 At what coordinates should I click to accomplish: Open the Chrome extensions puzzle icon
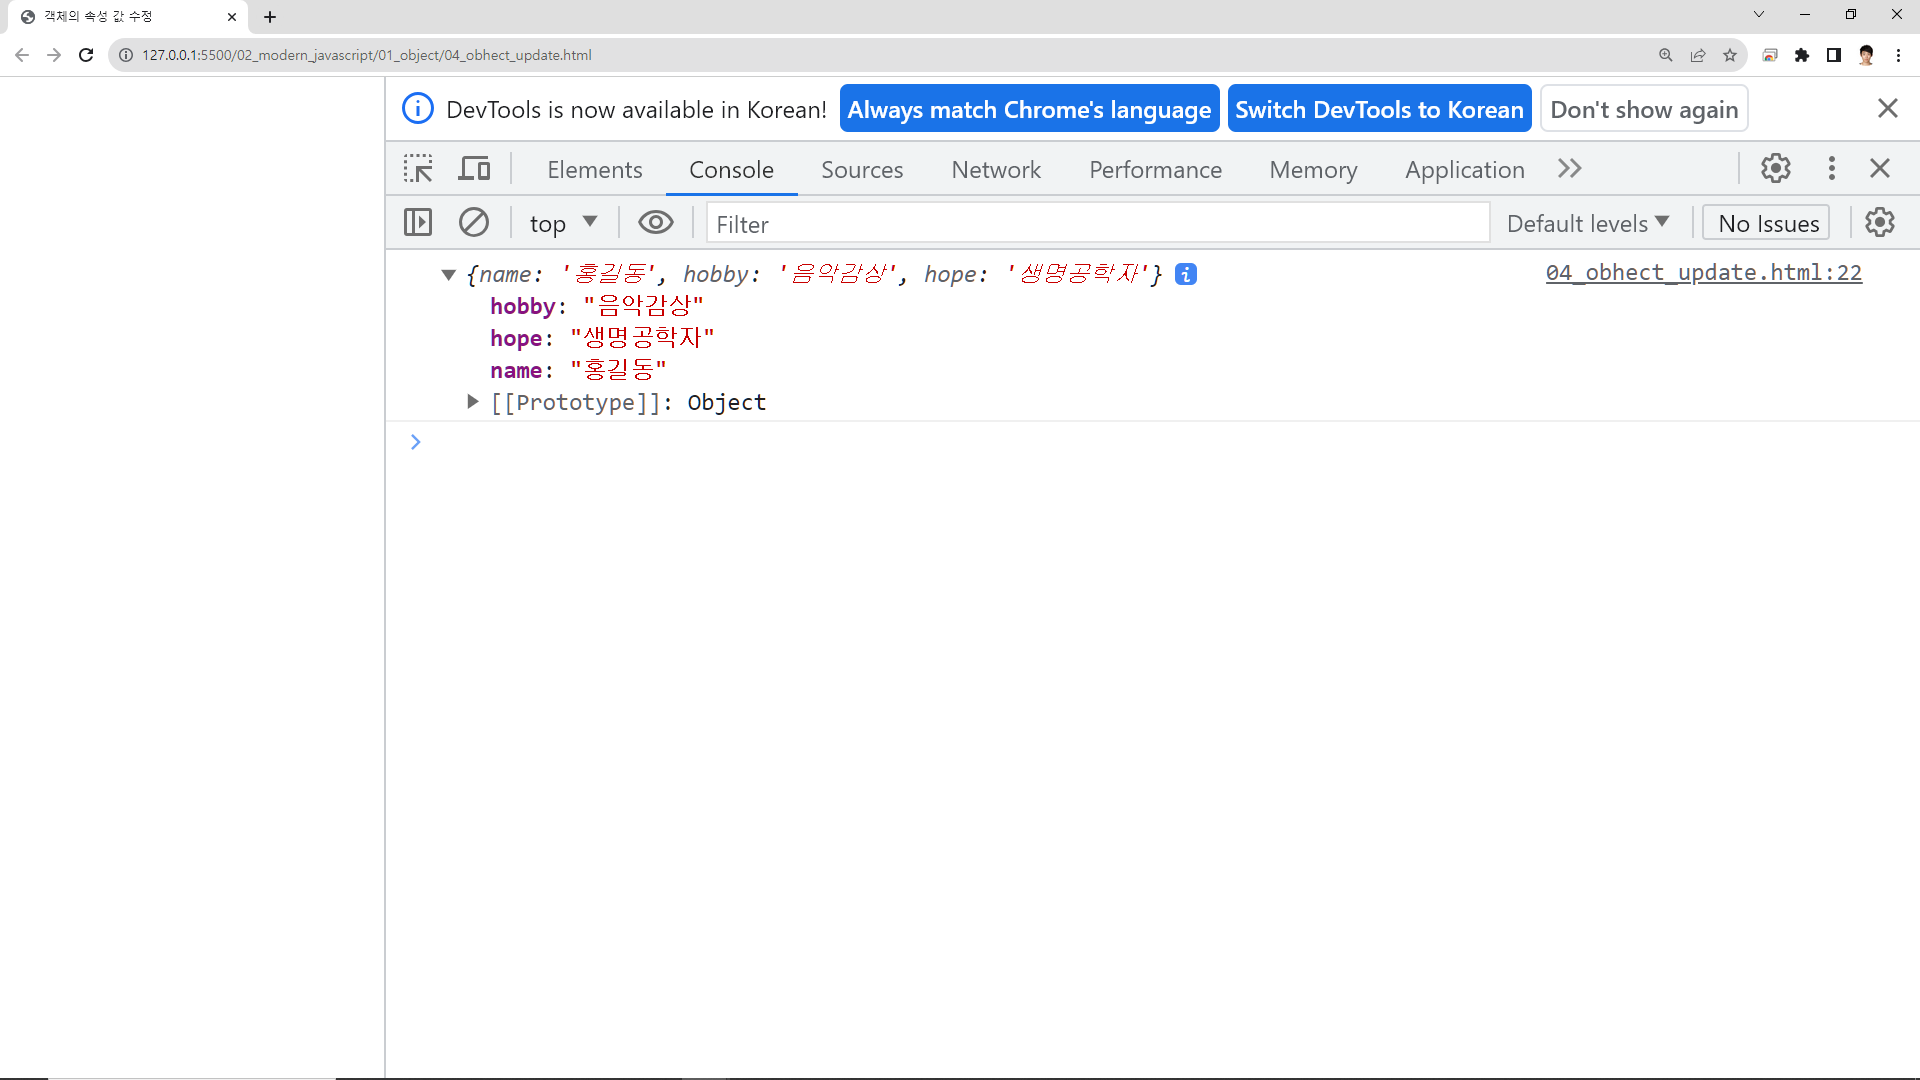coord(1802,55)
